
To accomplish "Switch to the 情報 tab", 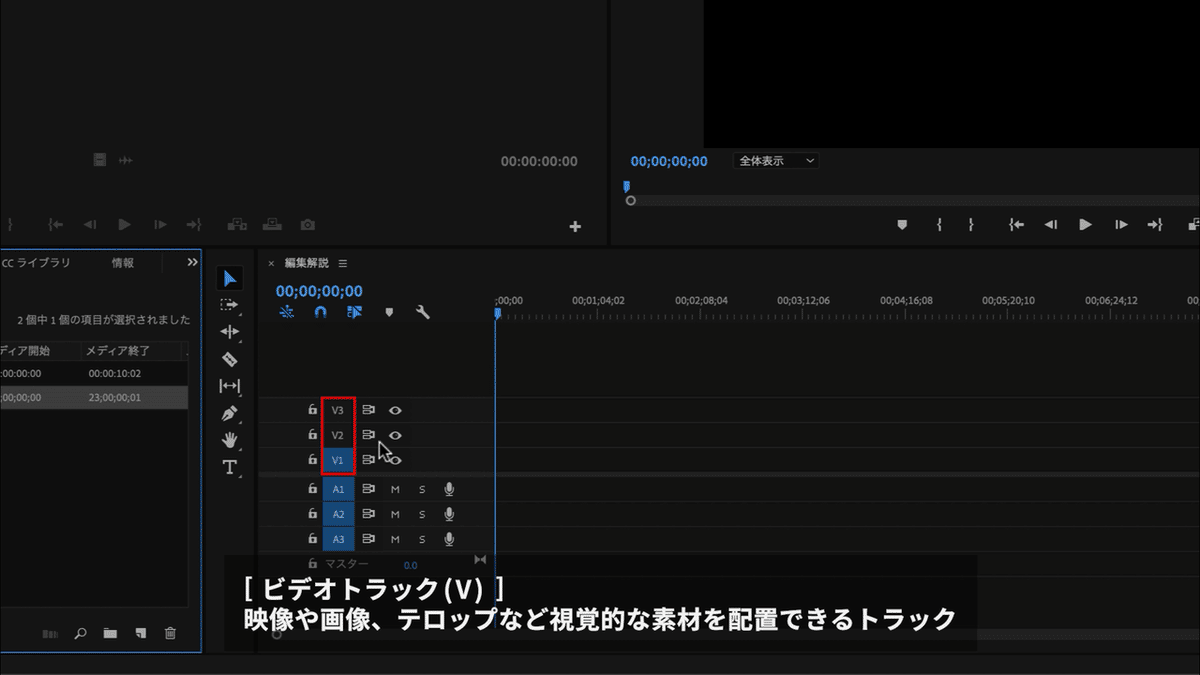I will (x=122, y=262).
